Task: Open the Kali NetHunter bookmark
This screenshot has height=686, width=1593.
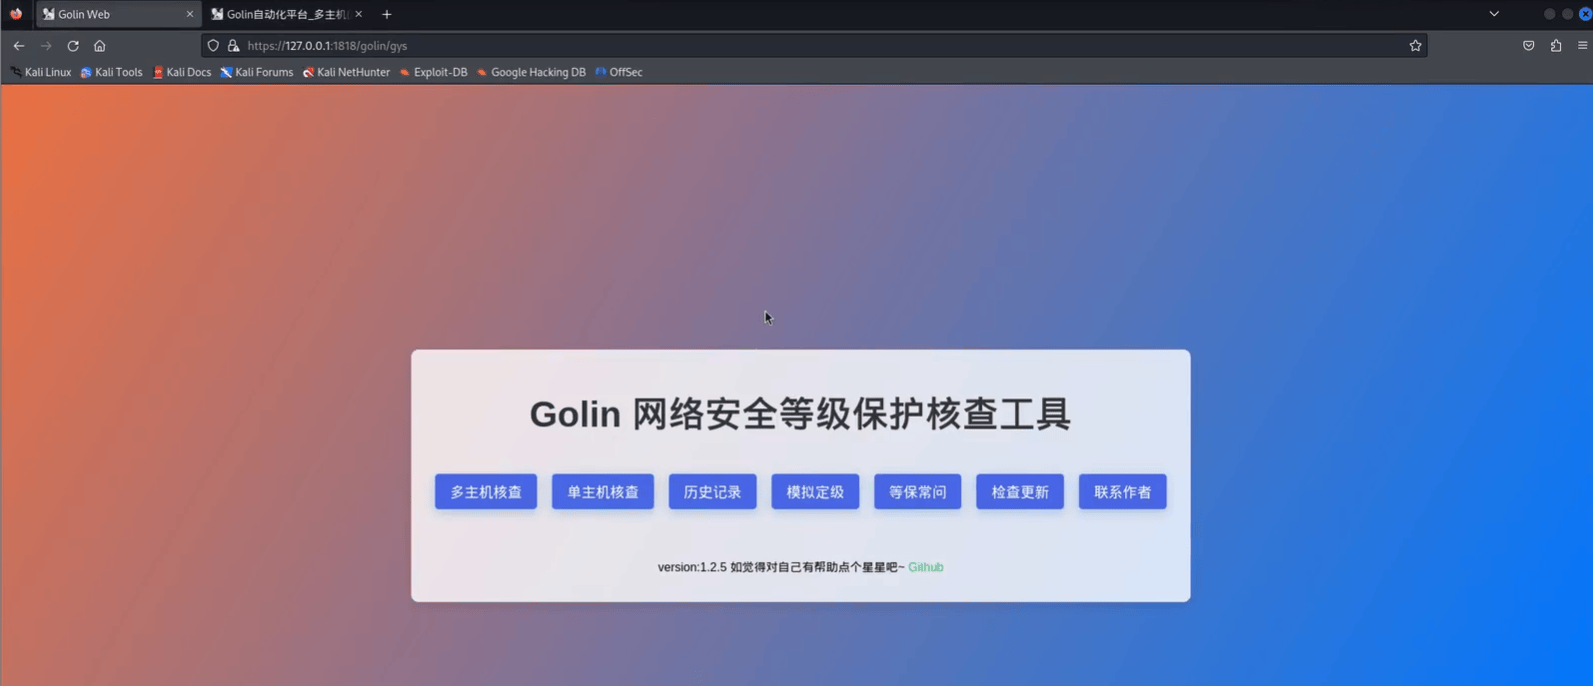Action: point(346,72)
